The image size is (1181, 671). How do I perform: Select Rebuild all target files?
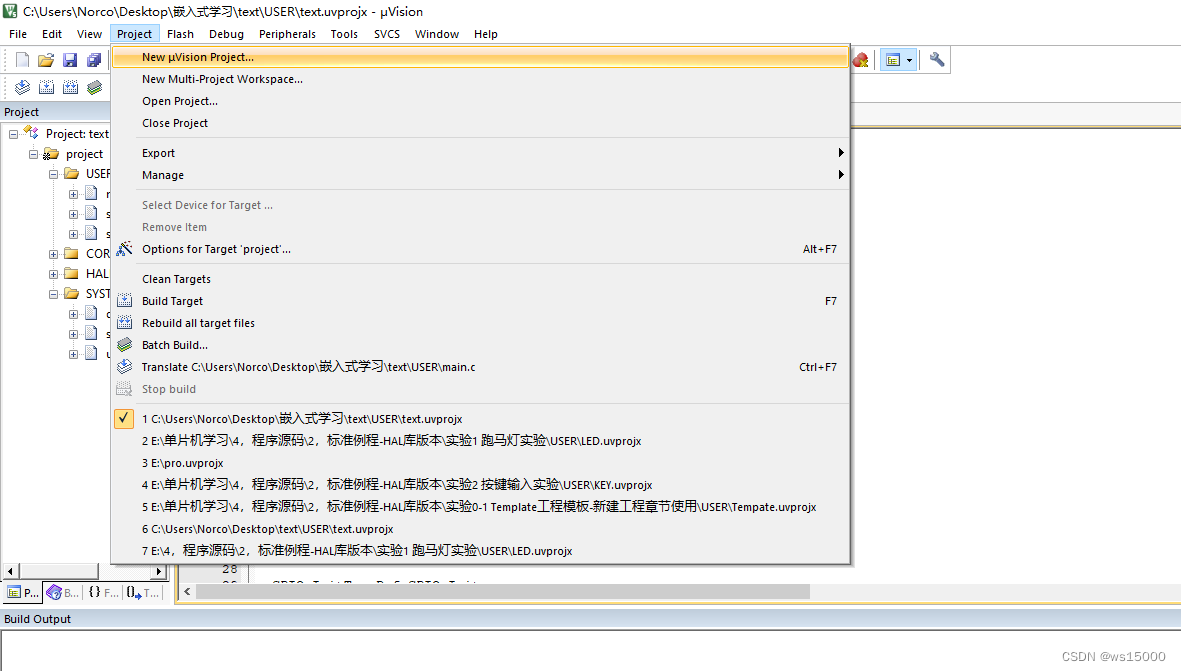(x=481, y=323)
